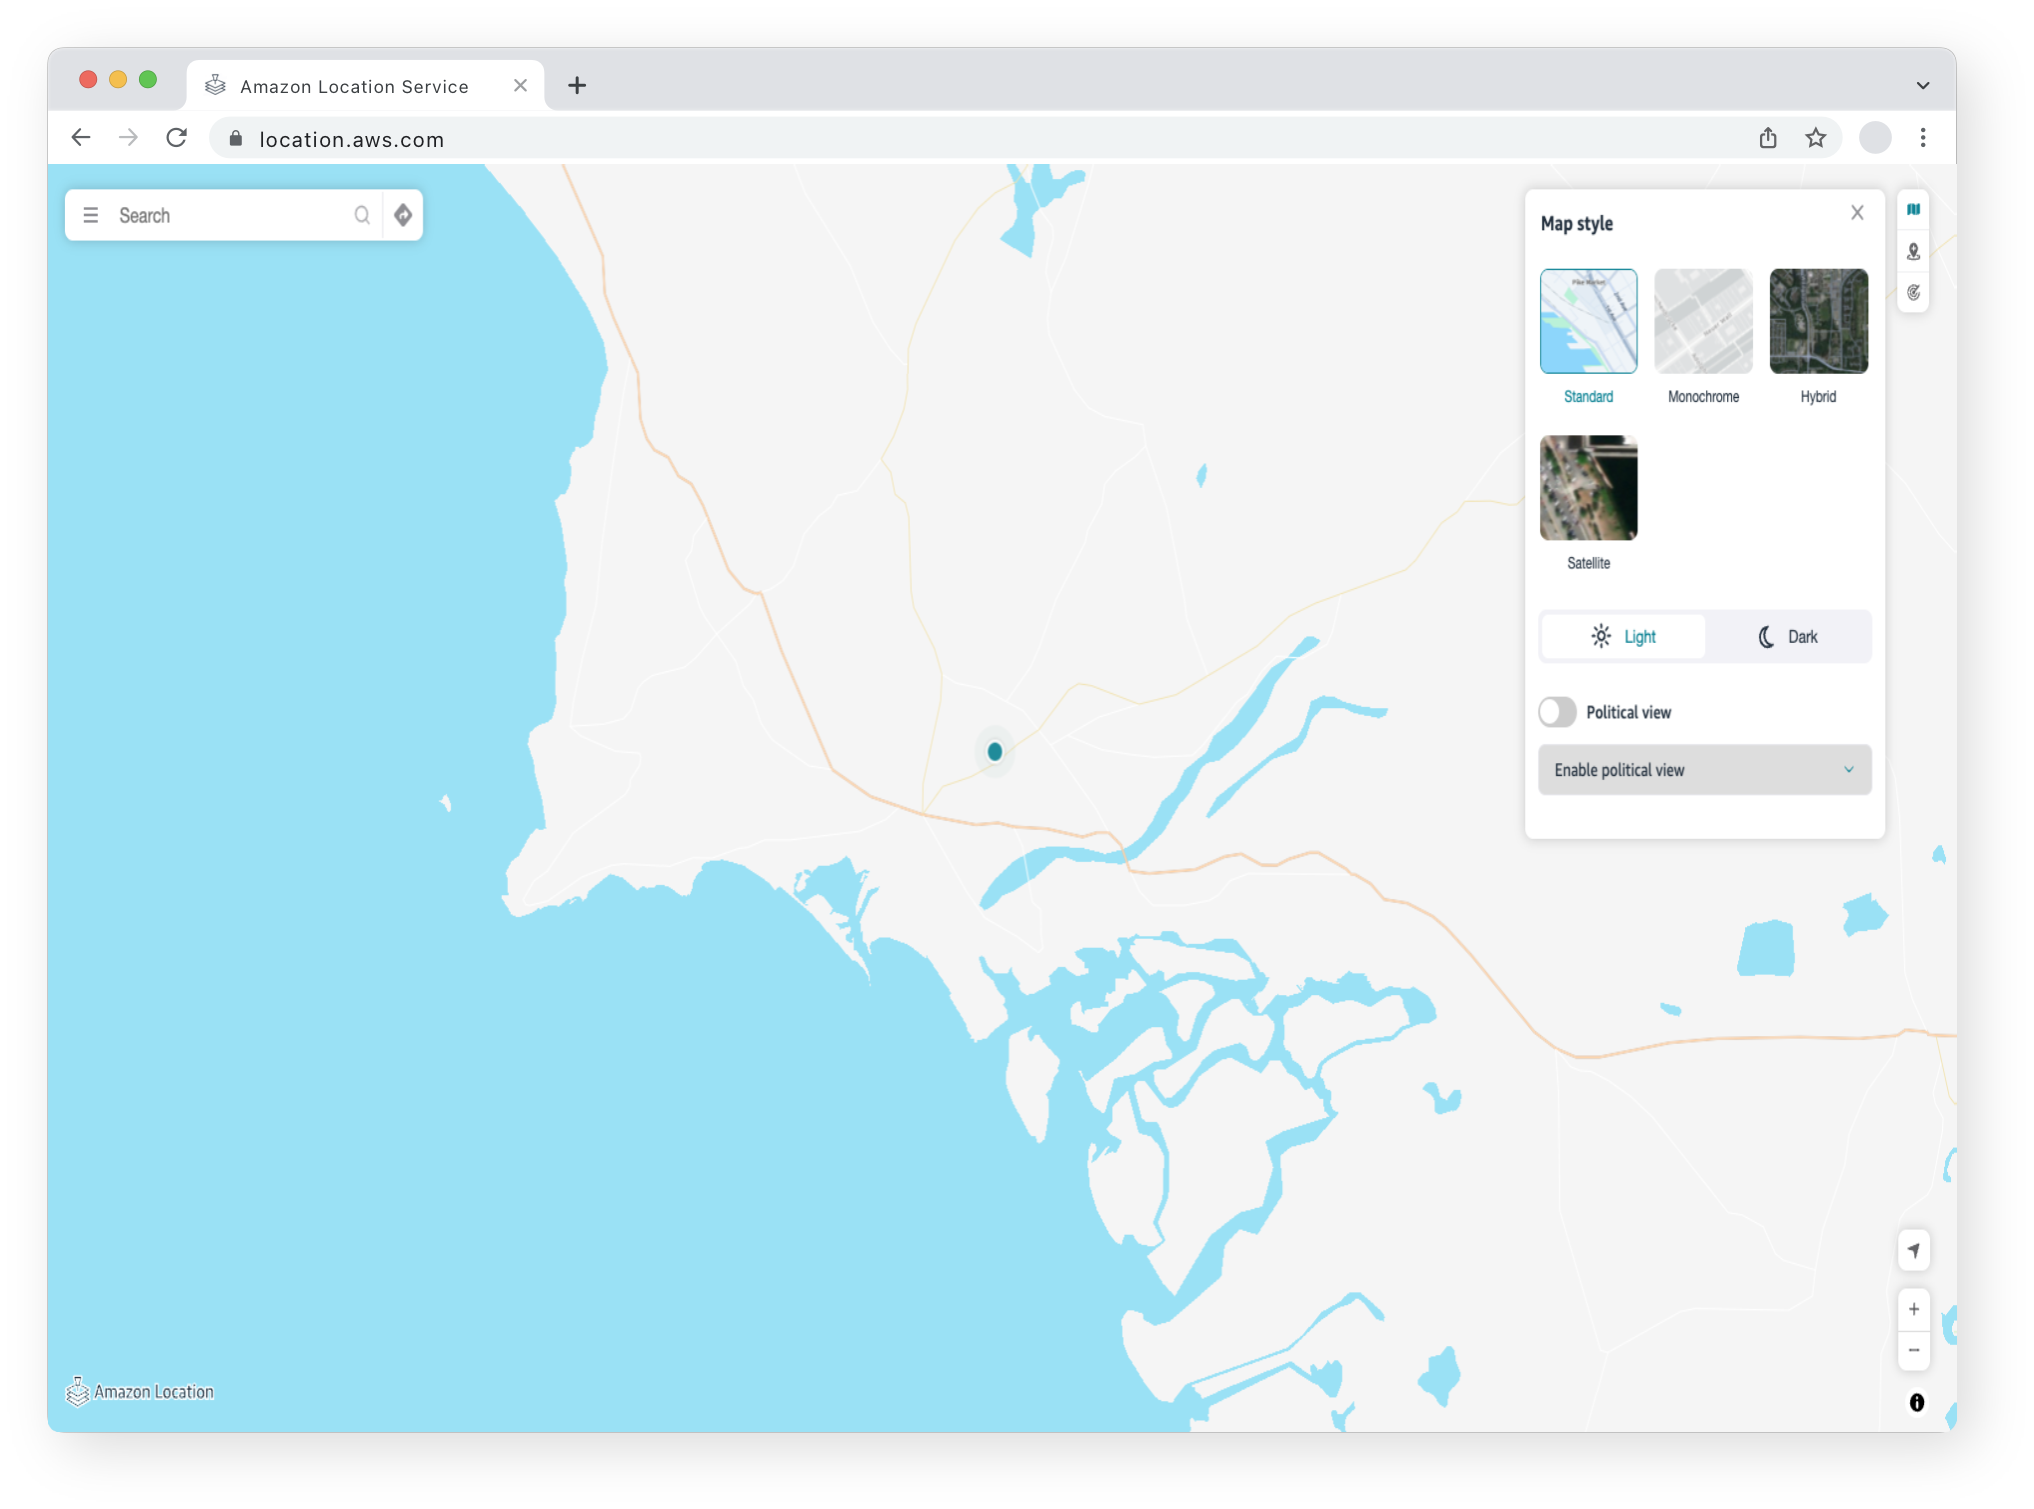Click the map info icon at bottom right

tap(1916, 1402)
